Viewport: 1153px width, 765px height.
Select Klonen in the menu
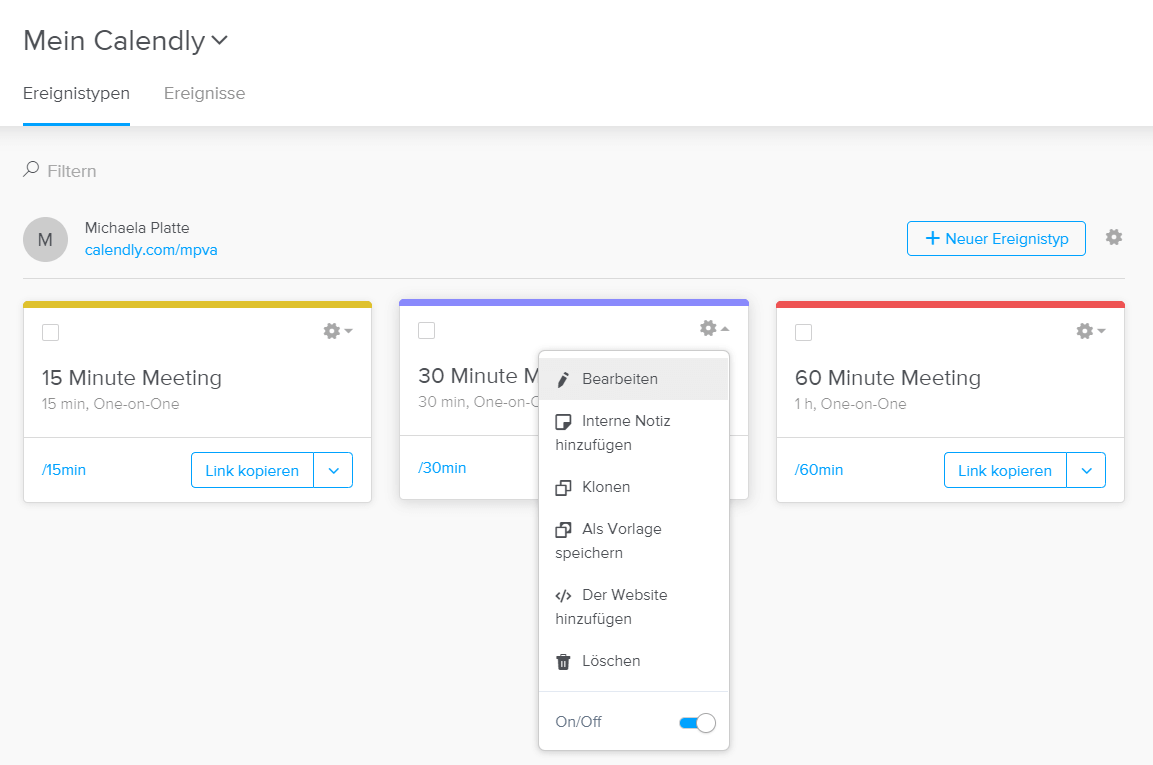[634, 487]
